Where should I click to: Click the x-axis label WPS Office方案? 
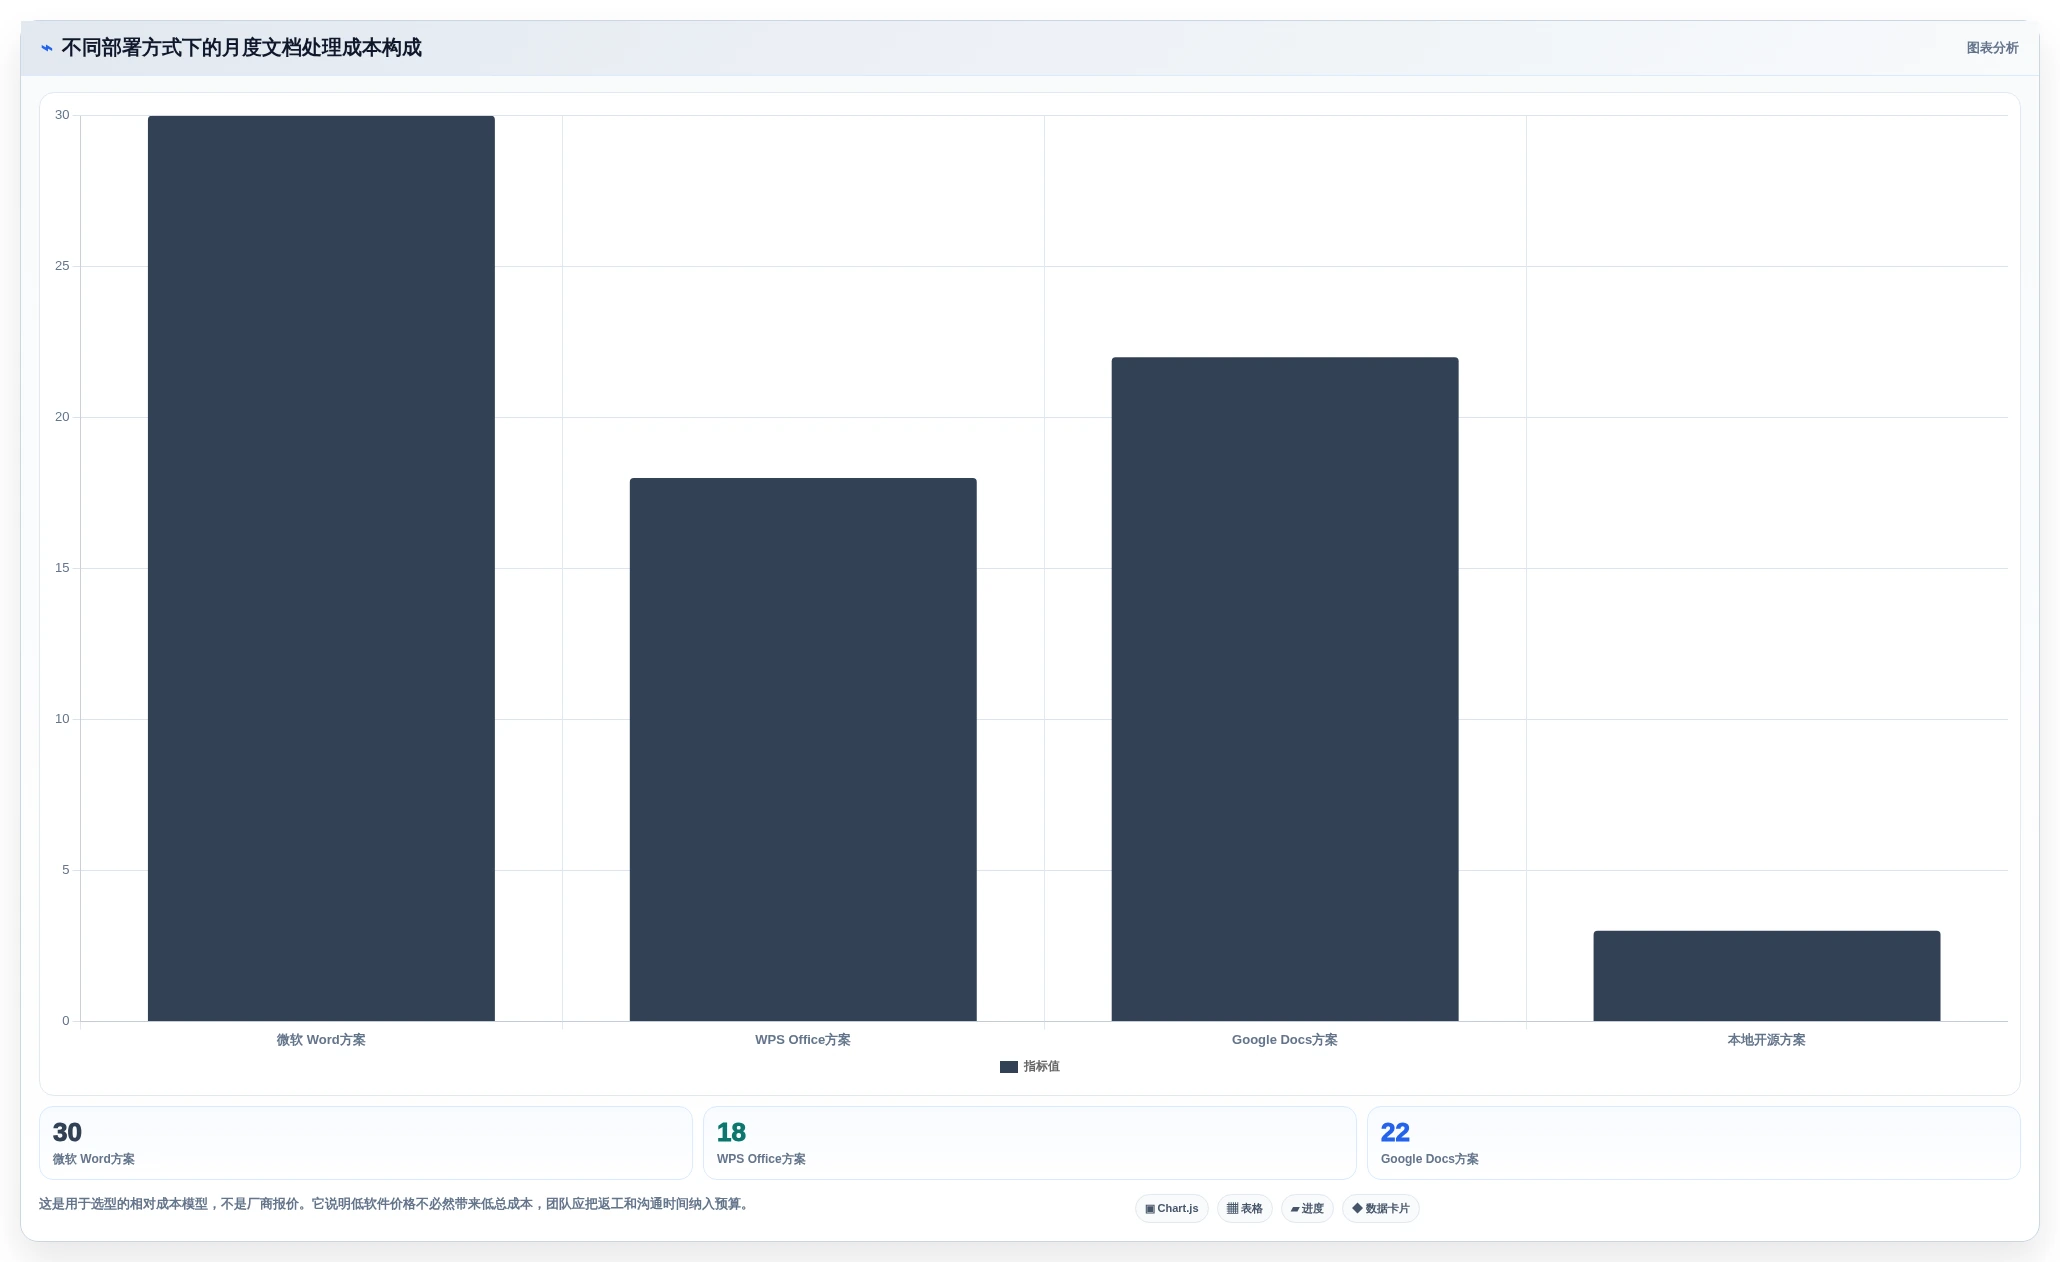pos(803,1040)
